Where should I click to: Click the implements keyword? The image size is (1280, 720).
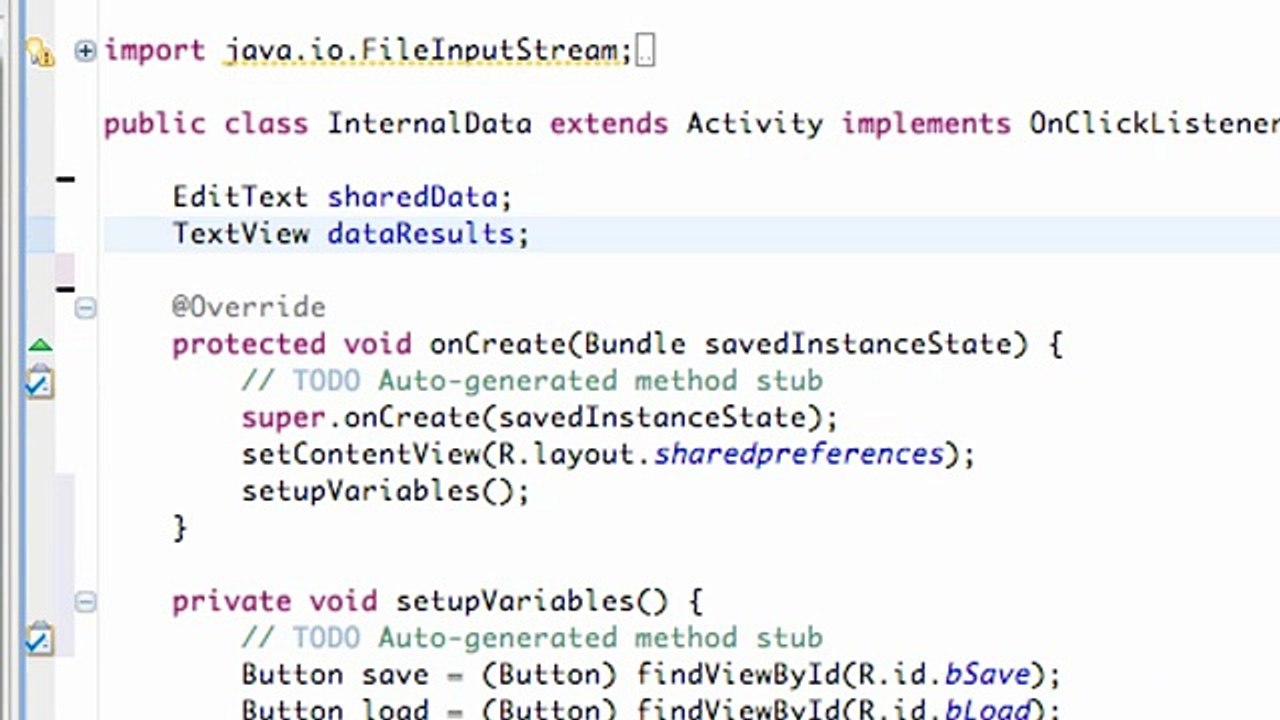(x=925, y=124)
